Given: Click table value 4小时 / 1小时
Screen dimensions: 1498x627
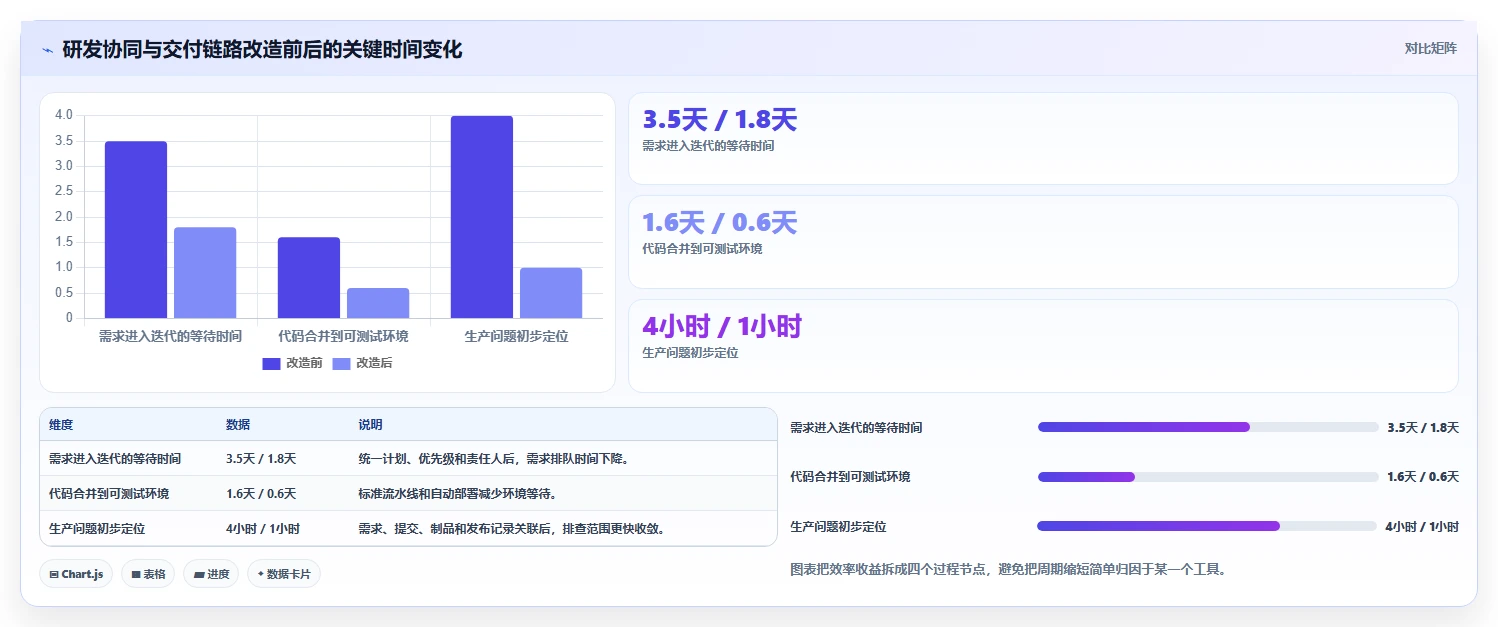Looking at the screenshot, I should tap(263, 529).
